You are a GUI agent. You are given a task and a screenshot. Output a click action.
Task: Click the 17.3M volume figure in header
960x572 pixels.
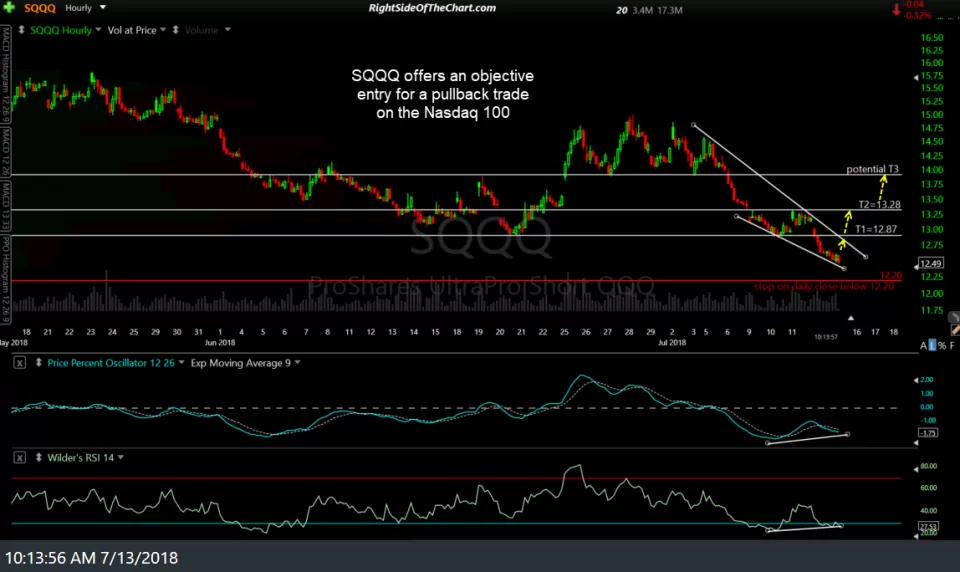tap(670, 10)
